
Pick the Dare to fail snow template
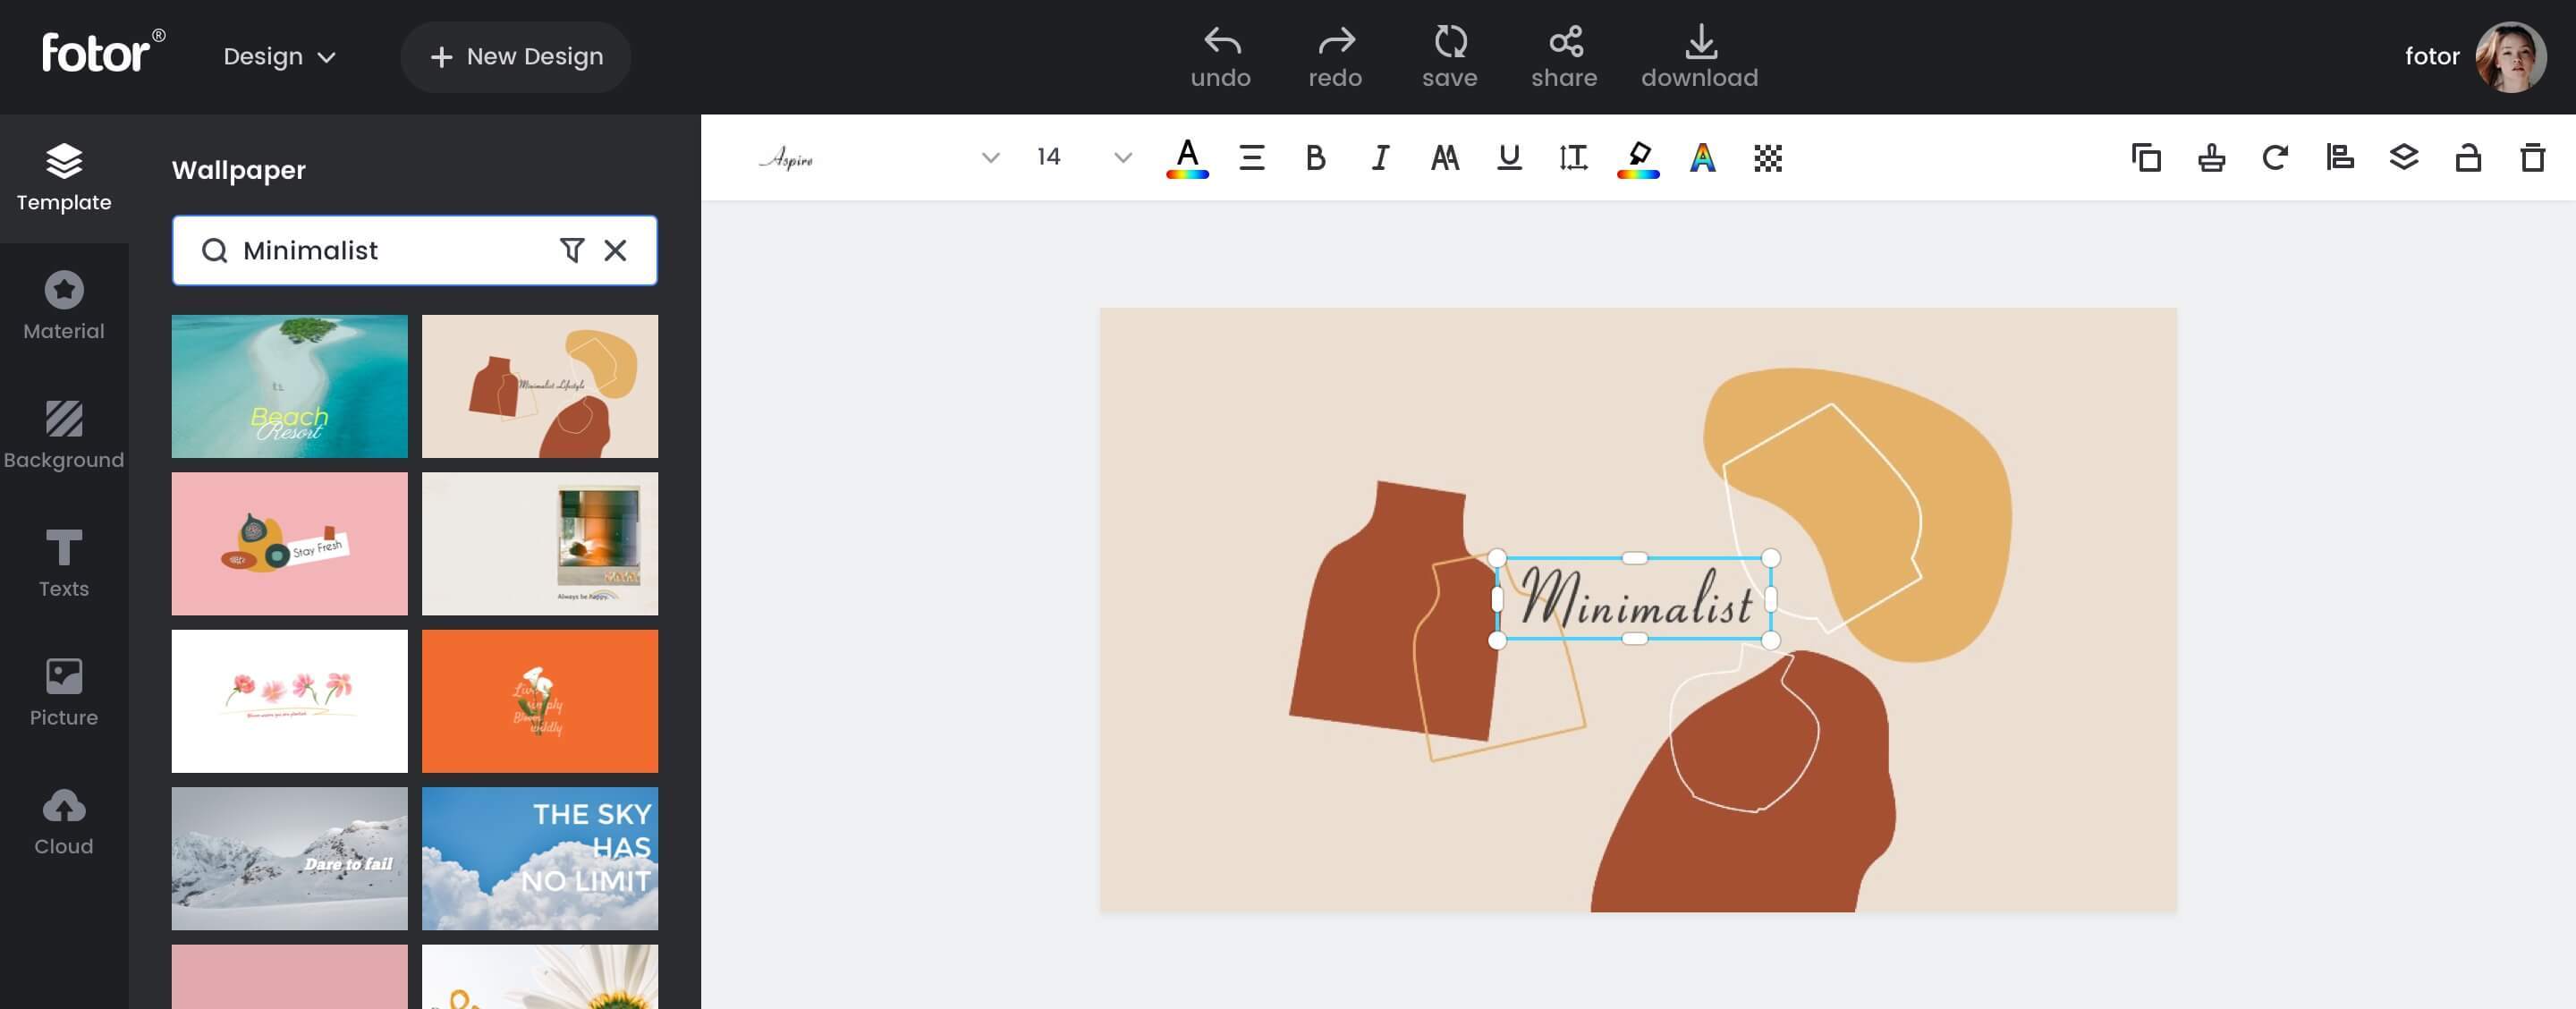290,858
